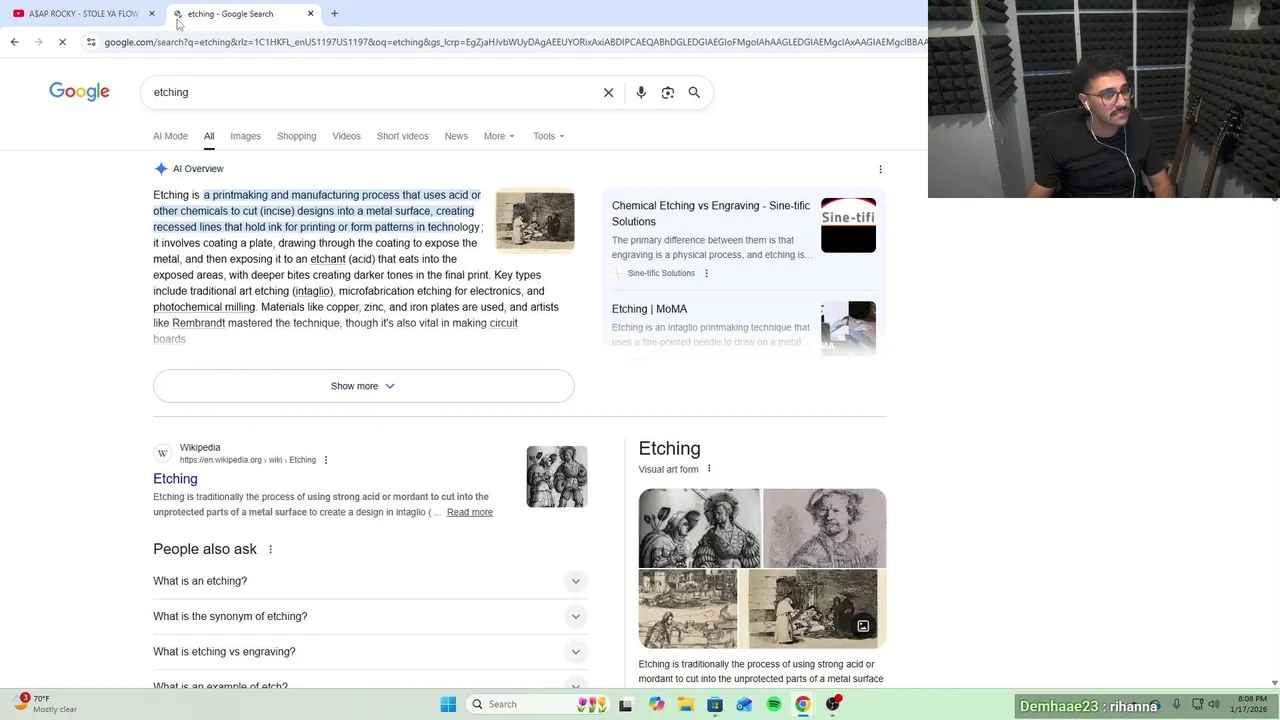
Task: Follow the etchant link in AI Overview
Action: 328,259
